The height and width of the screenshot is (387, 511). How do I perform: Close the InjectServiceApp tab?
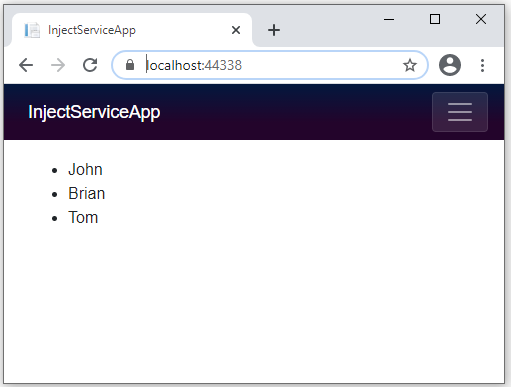coord(236,30)
